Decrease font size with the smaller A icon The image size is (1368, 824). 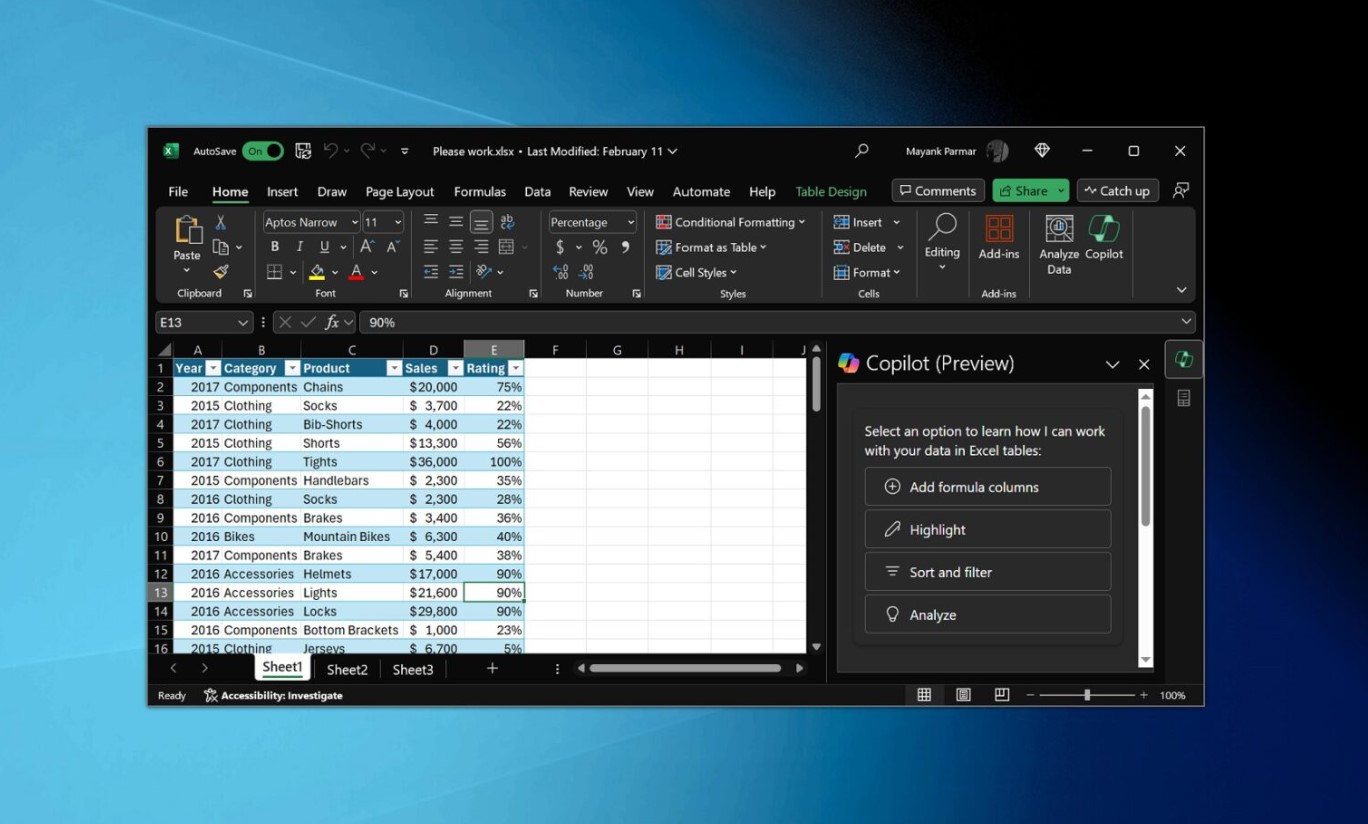click(393, 247)
